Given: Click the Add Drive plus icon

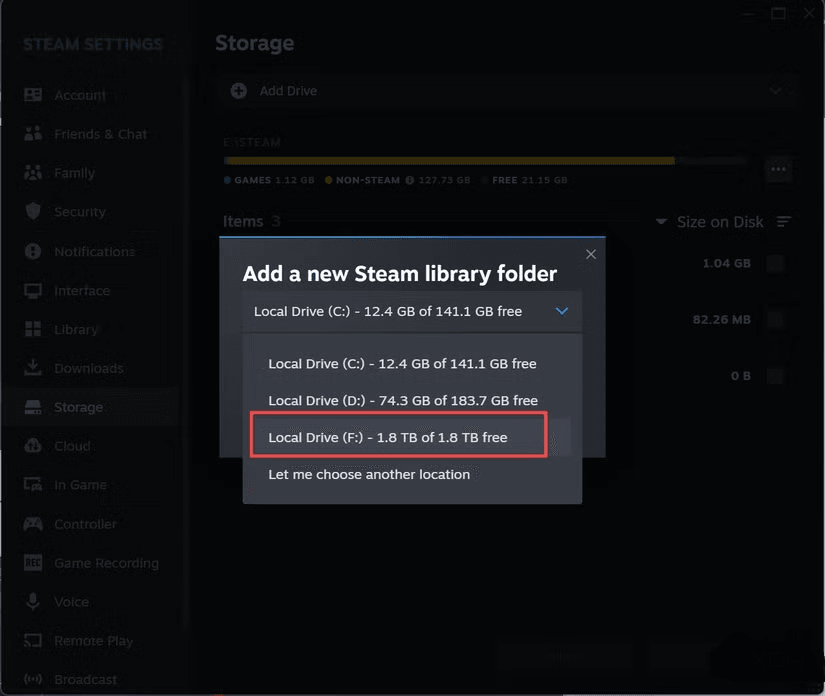Looking at the screenshot, I should coord(239,91).
